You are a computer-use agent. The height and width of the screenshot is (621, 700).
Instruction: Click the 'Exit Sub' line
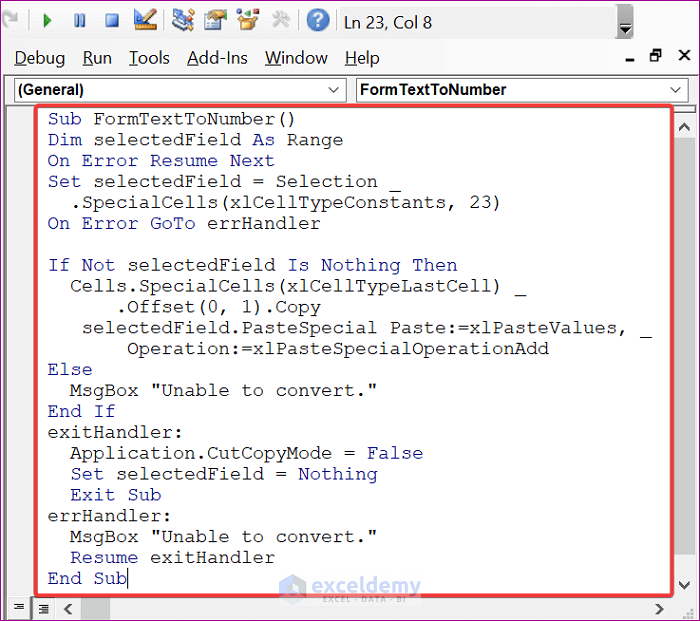tap(116, 495)
